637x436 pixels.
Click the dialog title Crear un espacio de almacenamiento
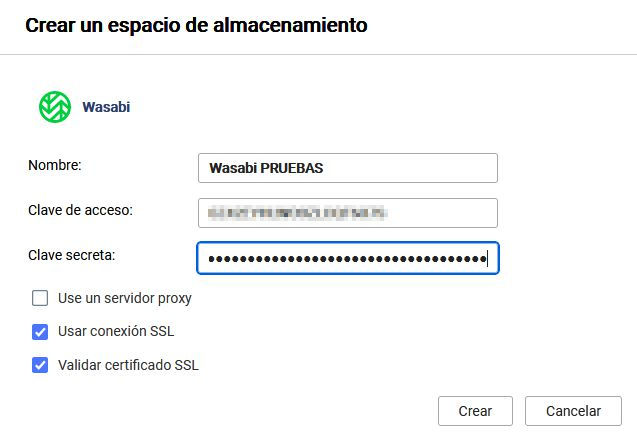pos(196,26)
